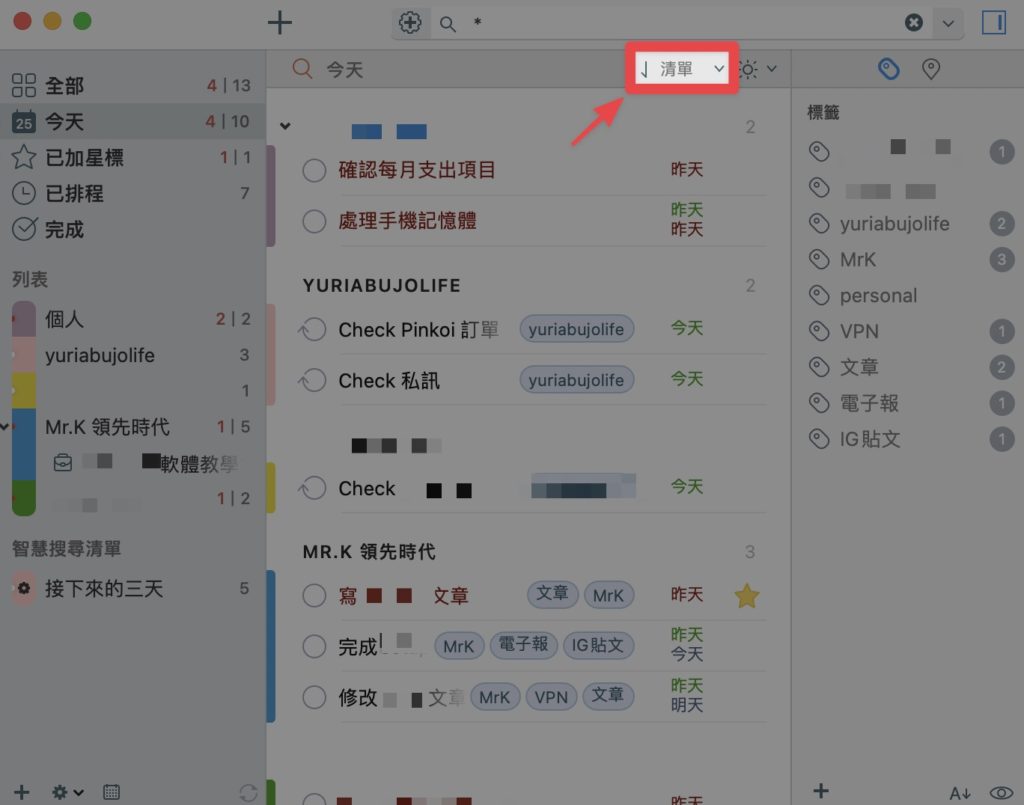Open the 接下來的三天 smart list
This screenshot has width=1024, height=805.
coord(133,588)
